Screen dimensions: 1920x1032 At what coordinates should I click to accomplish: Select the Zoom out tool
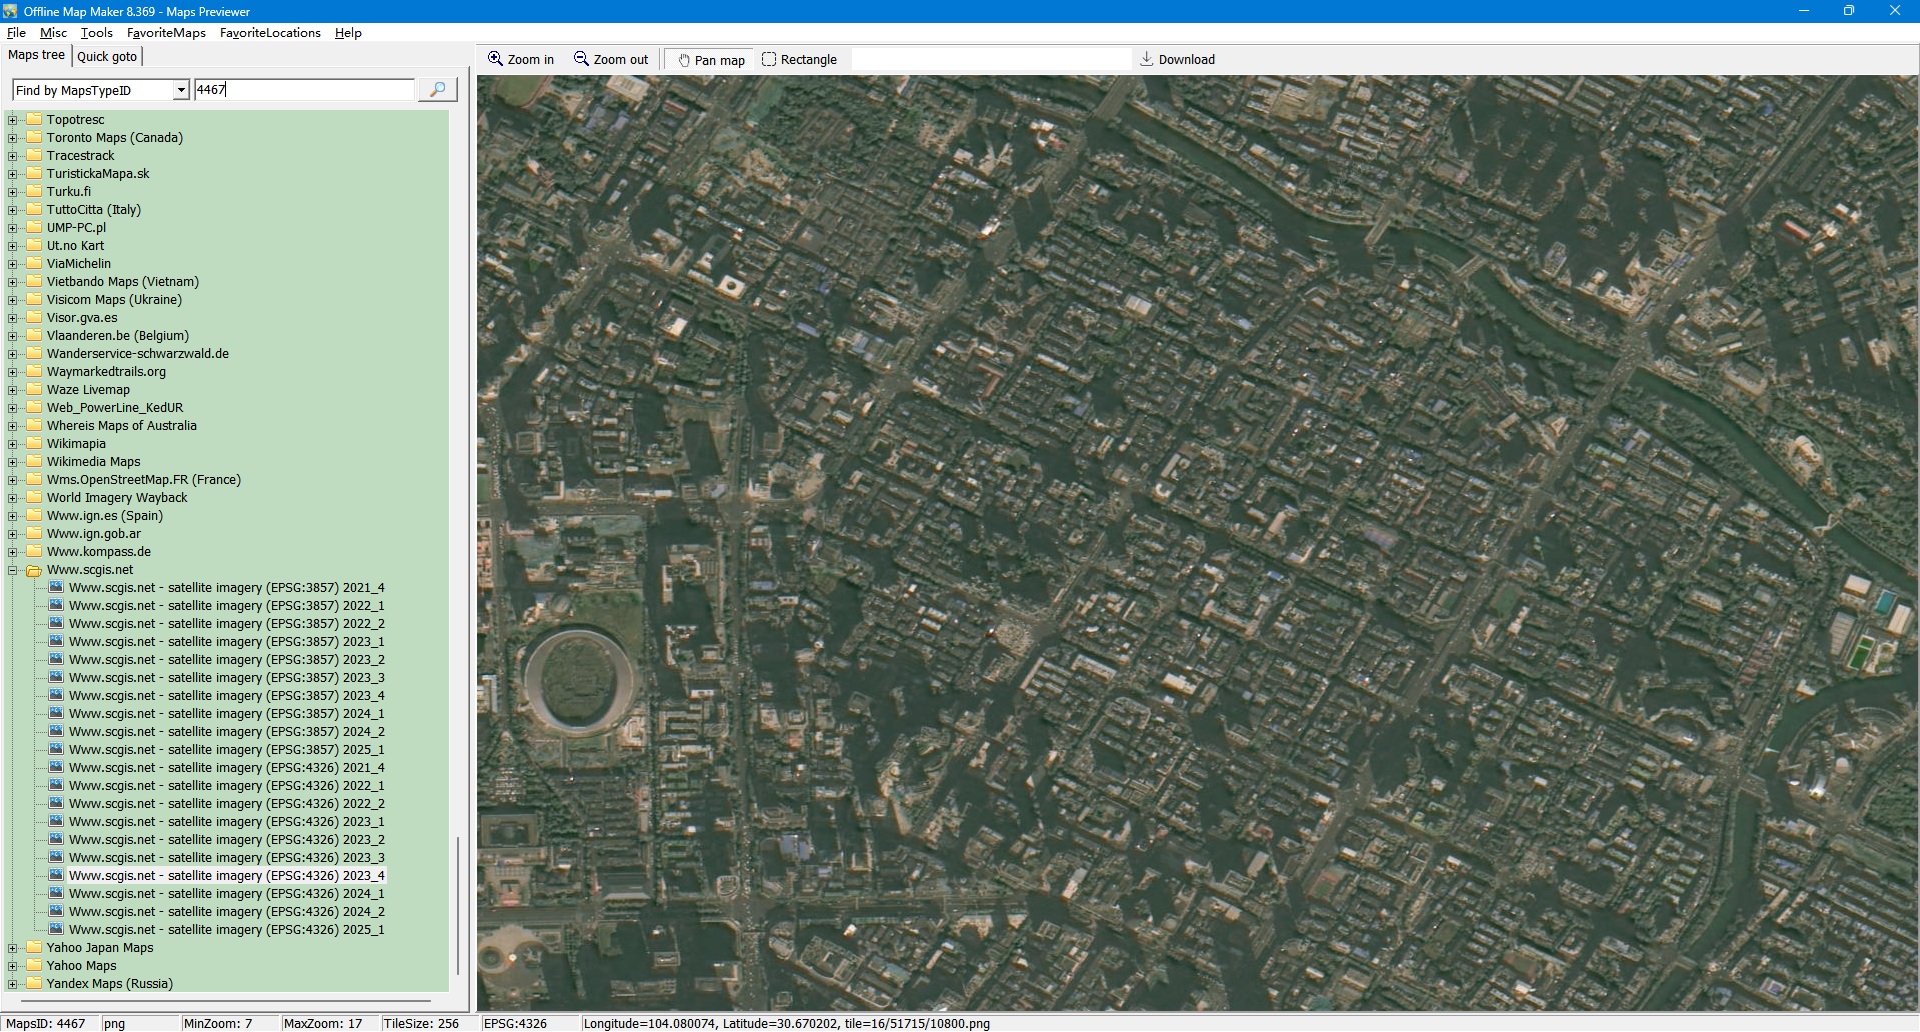[610, 60]
